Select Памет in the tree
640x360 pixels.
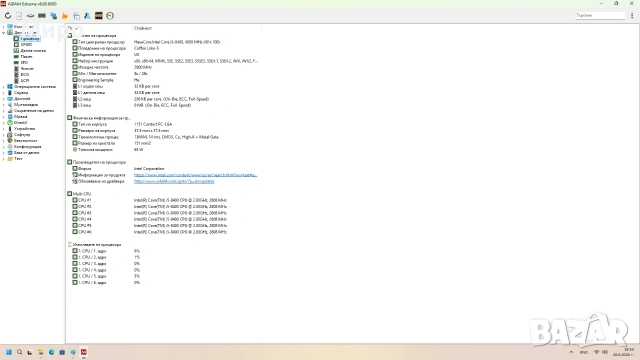[27, 57]
